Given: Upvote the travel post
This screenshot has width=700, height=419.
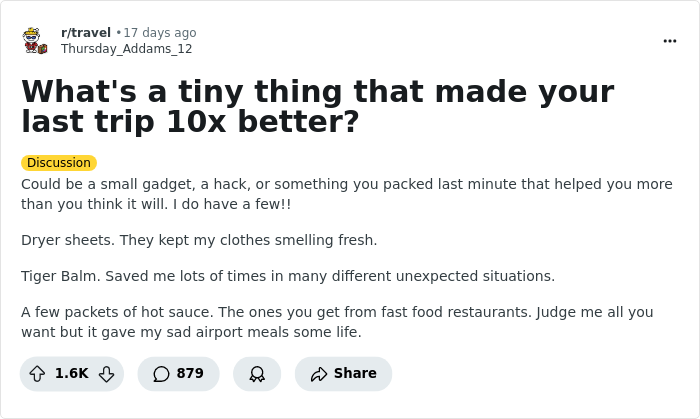Looking at the screenshot, I should click(x=37, y=374).
